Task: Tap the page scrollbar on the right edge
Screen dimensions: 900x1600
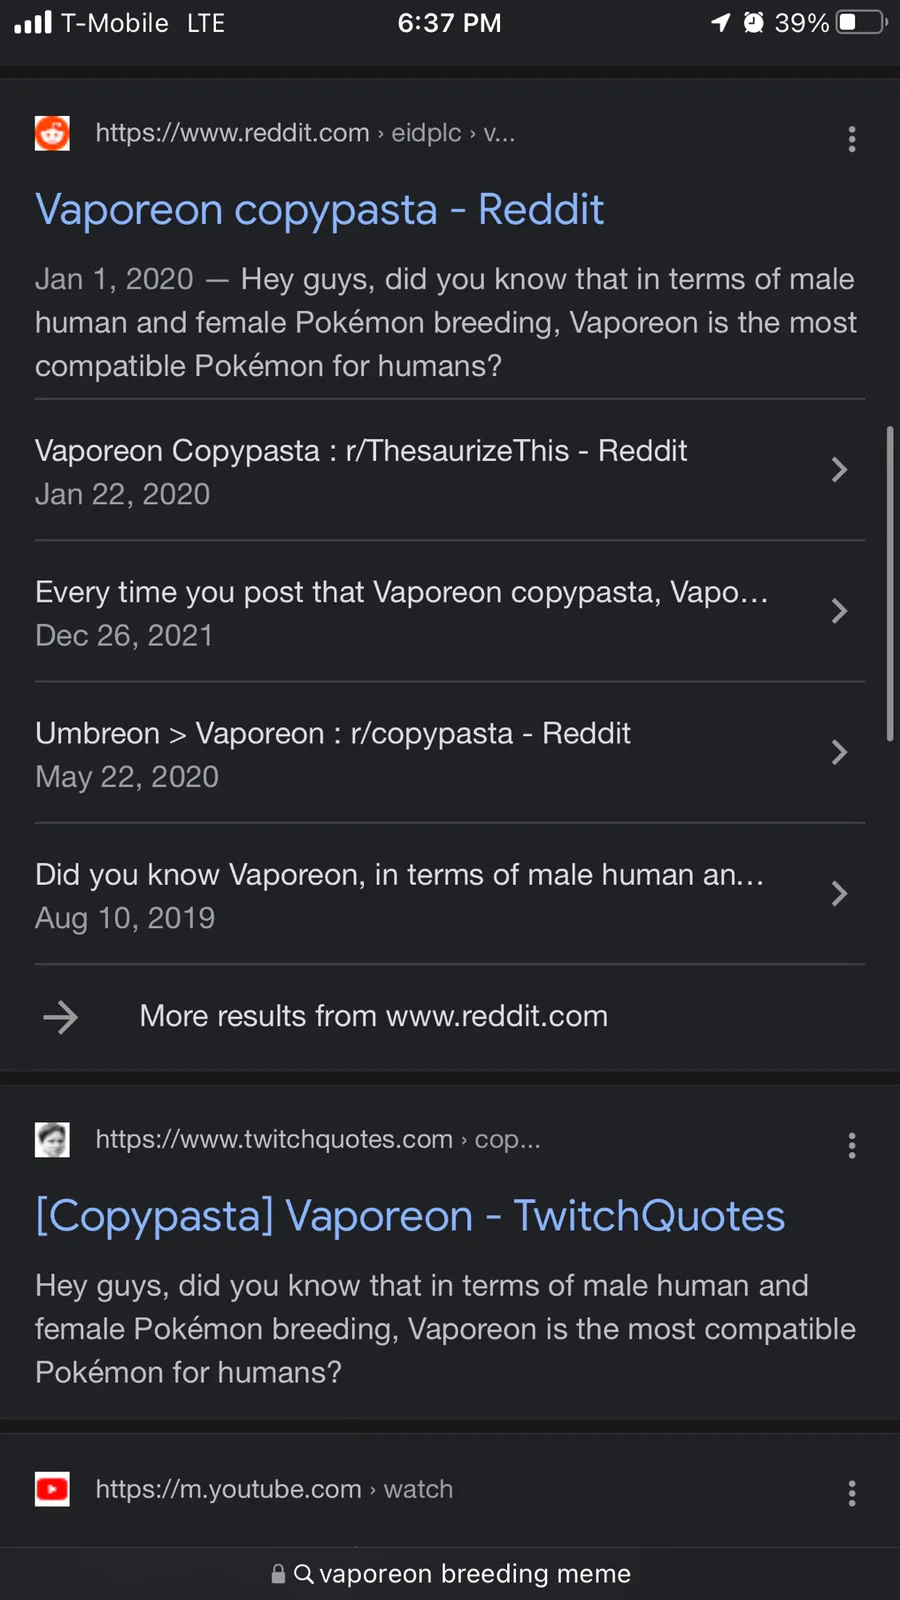Action: [x=889, y=584]
